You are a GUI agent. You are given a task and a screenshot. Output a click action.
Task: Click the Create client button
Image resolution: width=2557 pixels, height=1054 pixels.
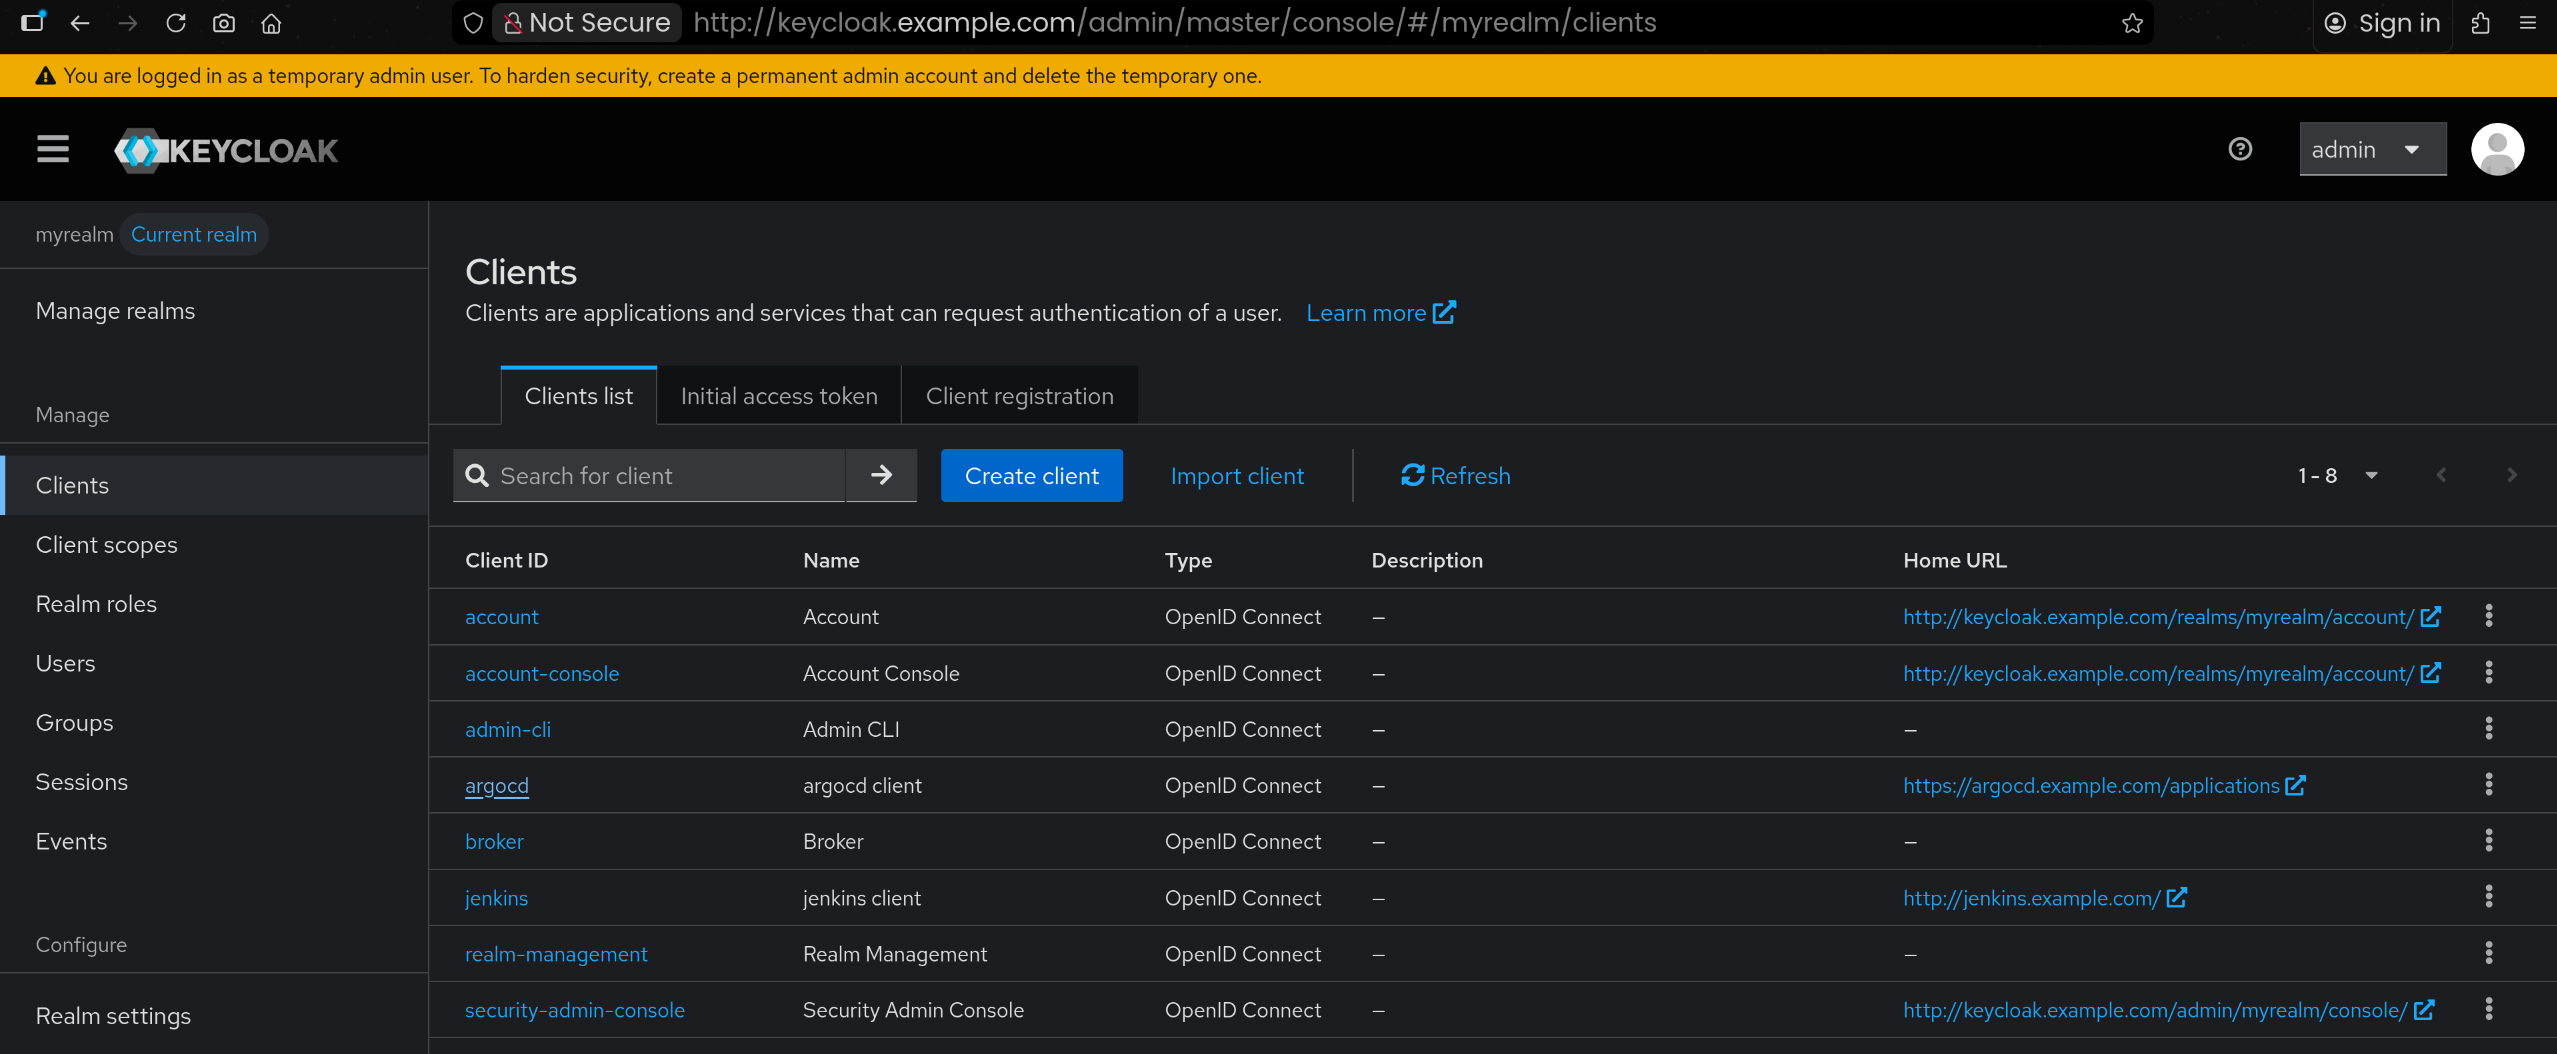click(1031, 475)
